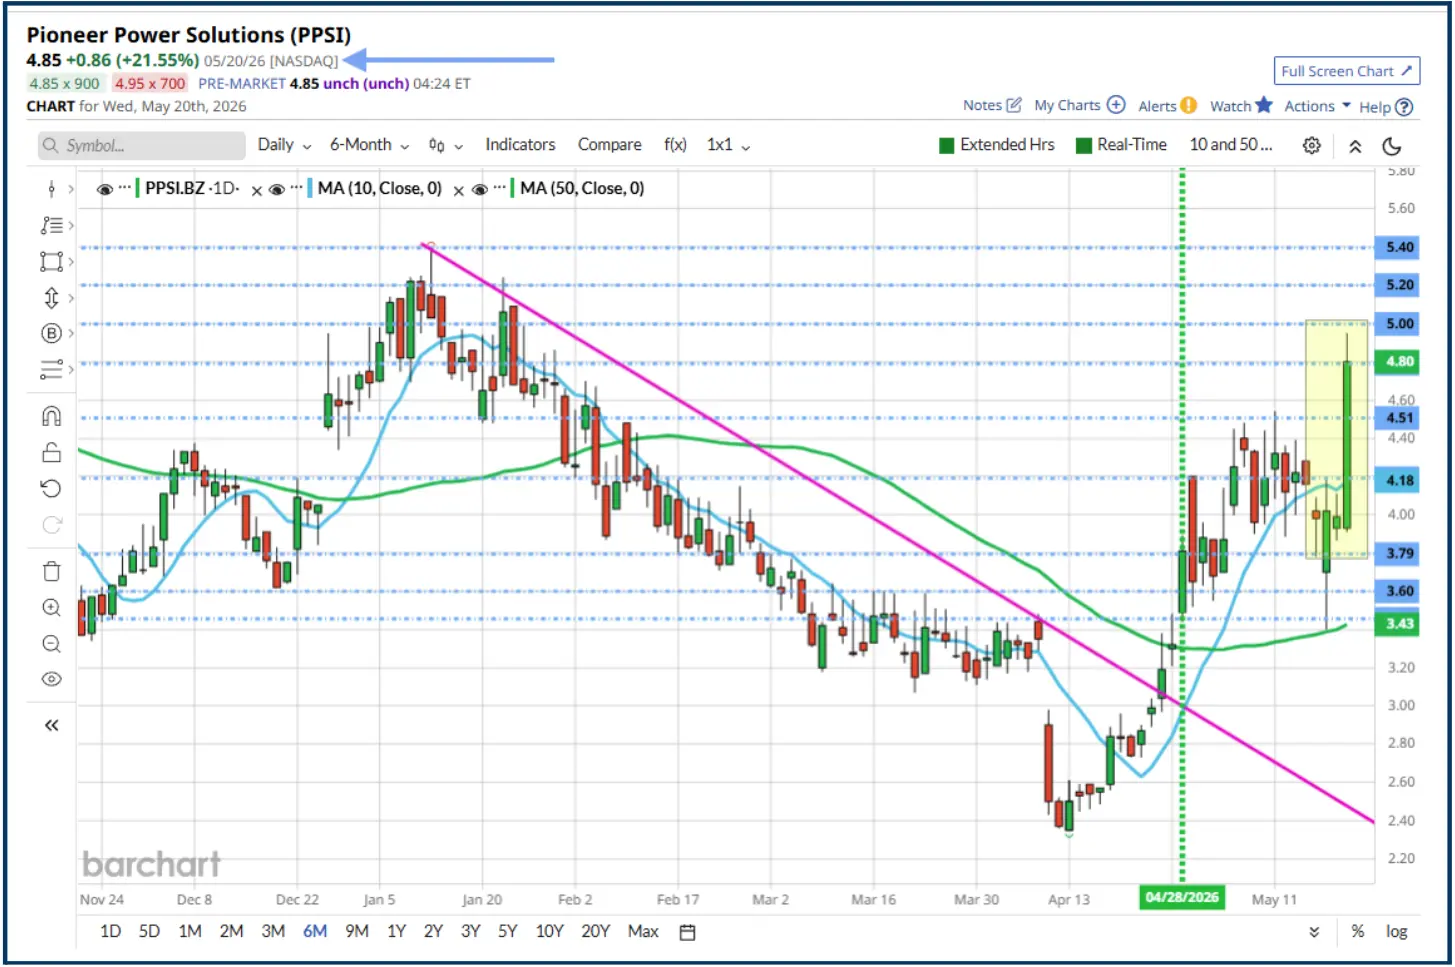Open the 6-Month period dropdown

369,145
